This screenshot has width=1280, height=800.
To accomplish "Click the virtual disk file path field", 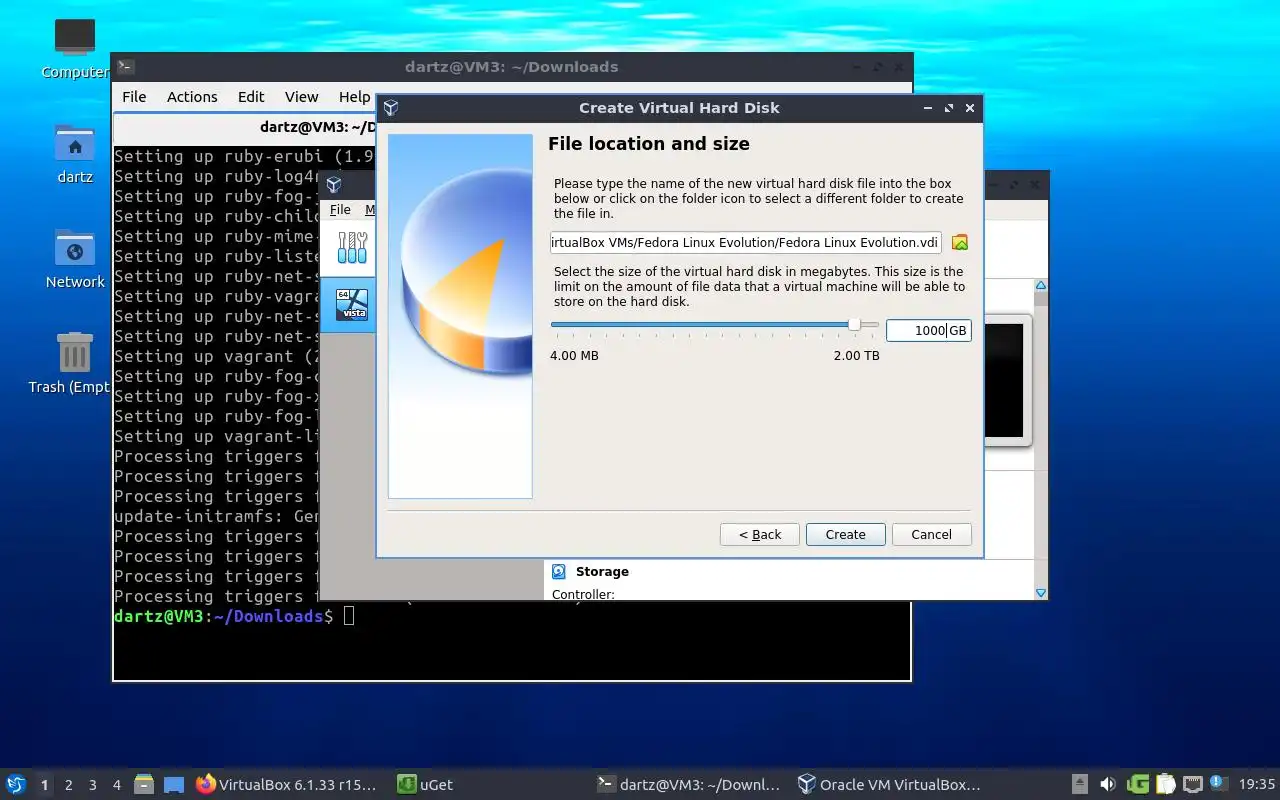I will coord(745,243).
